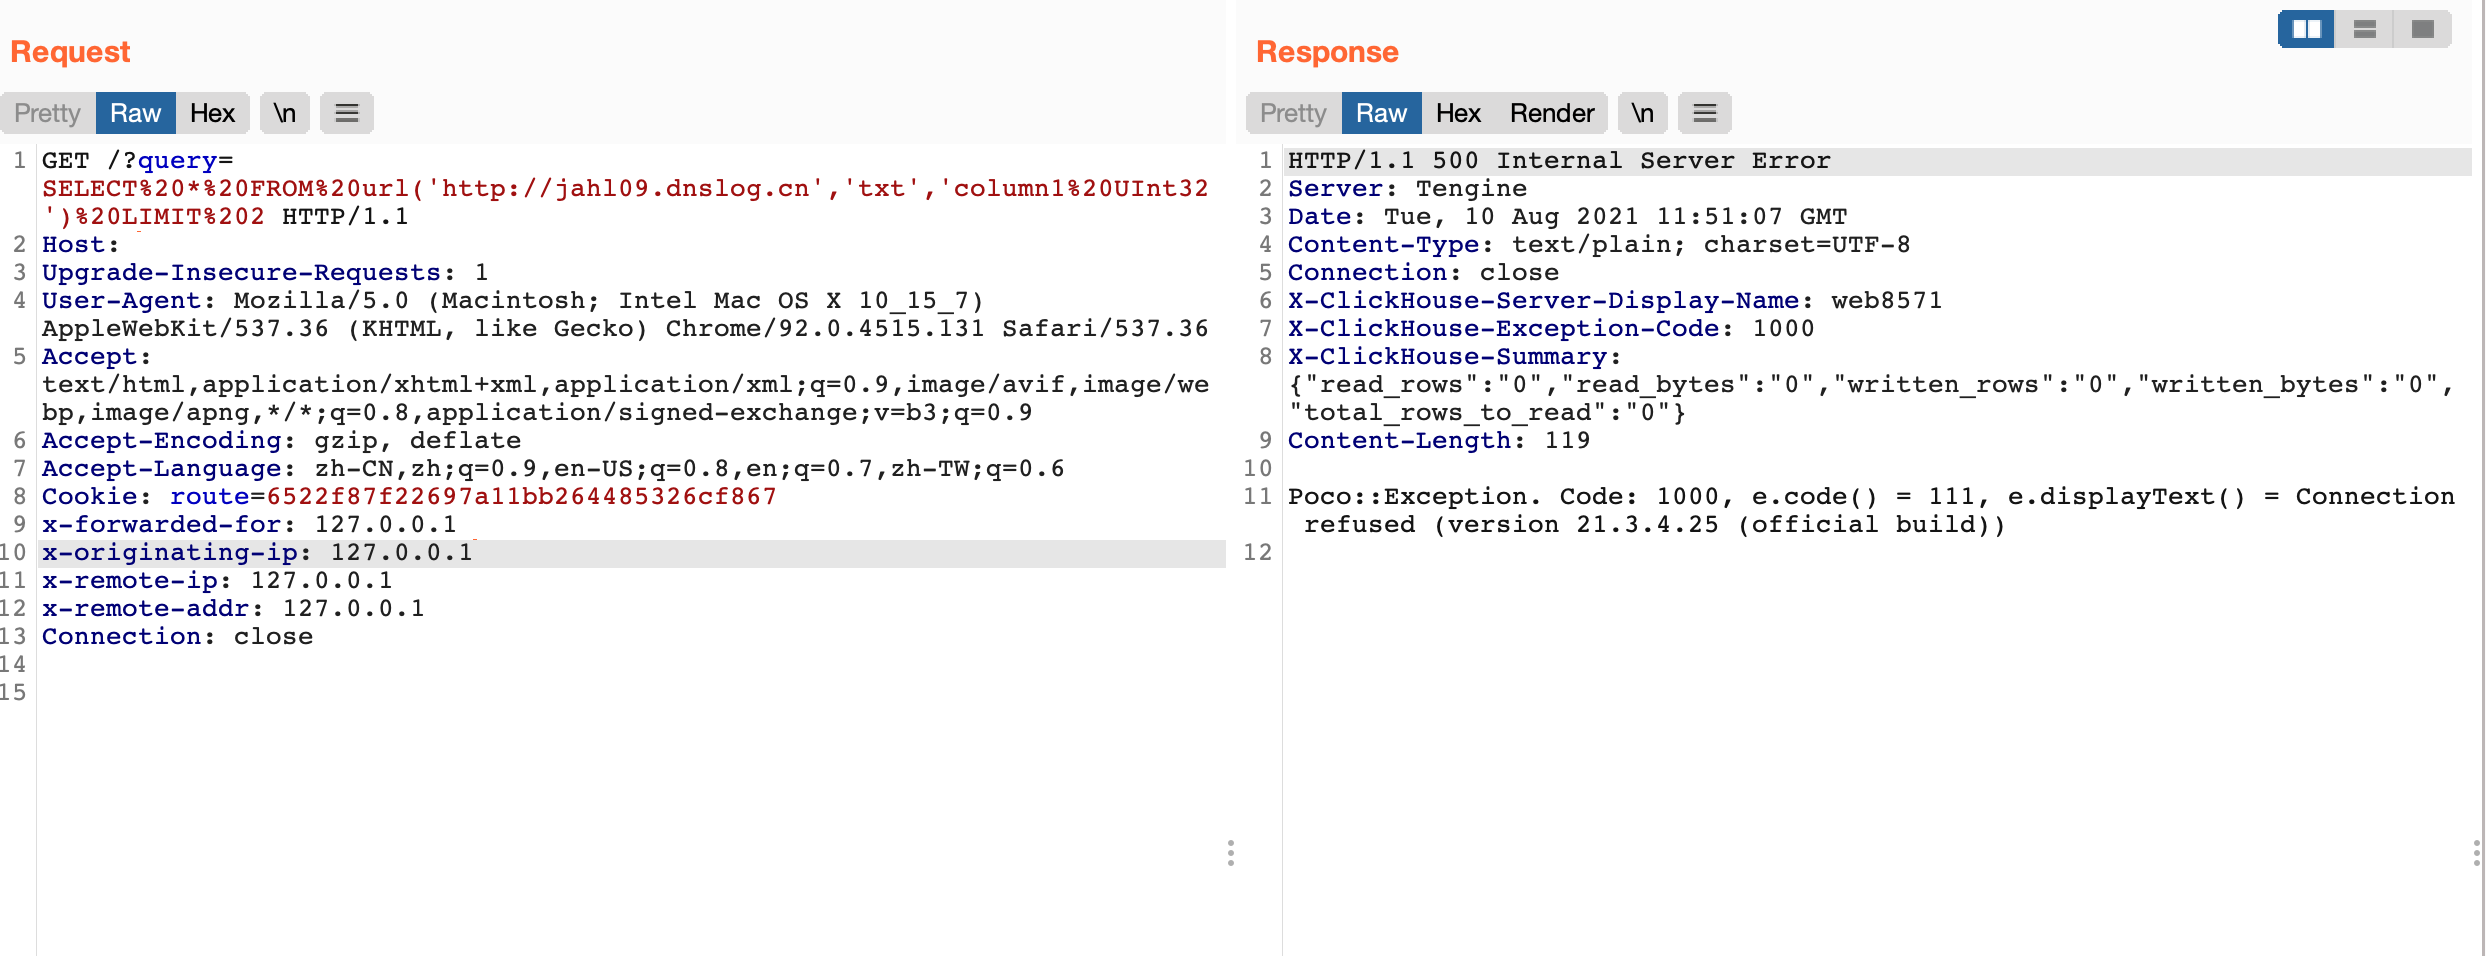The height and width of the screenshot is (956, 2486).
Task: Click the read_rows JSON summary text
Action: click(x=1871, y=399)
